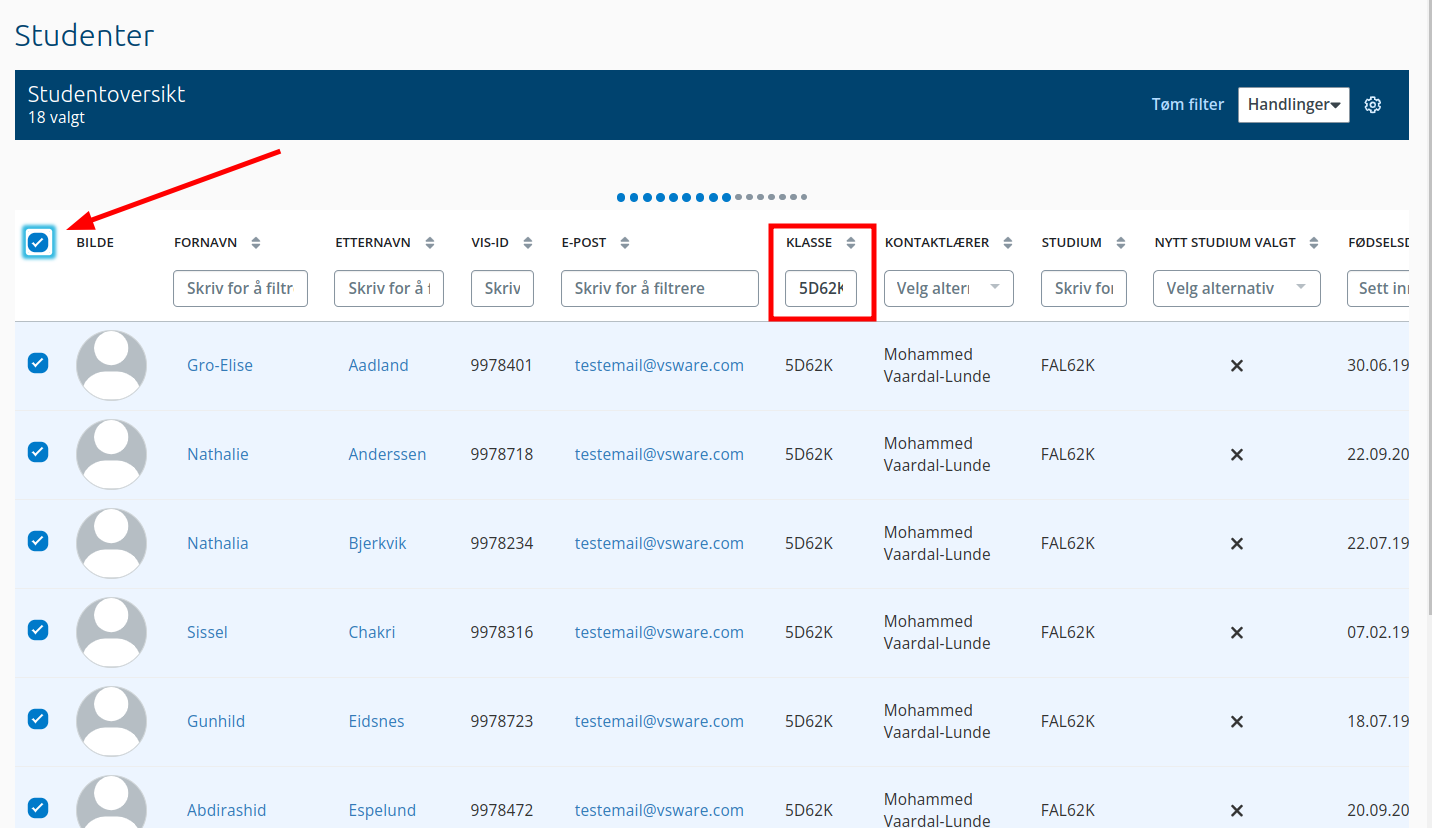This screenshot has width=1432, height=828.
Task: Click the Bilde column header
Action: (95, 243)
